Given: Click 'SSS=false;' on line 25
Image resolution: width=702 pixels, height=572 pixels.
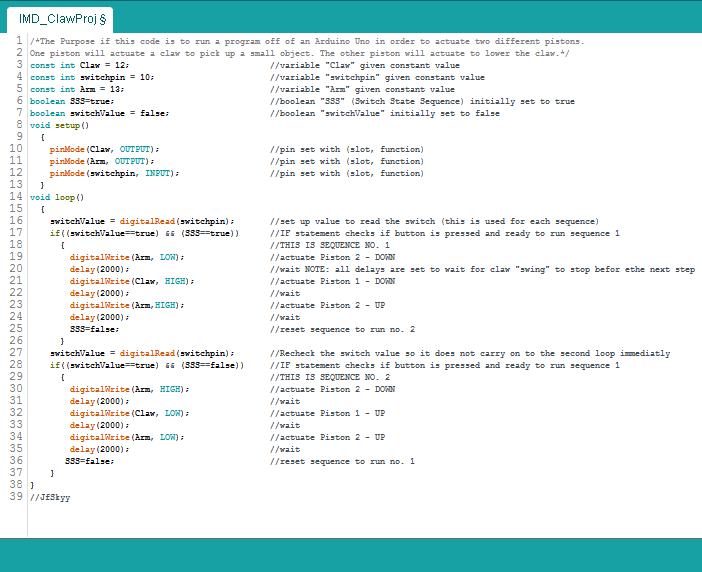Looking at the screenshot, I should 94,330.
